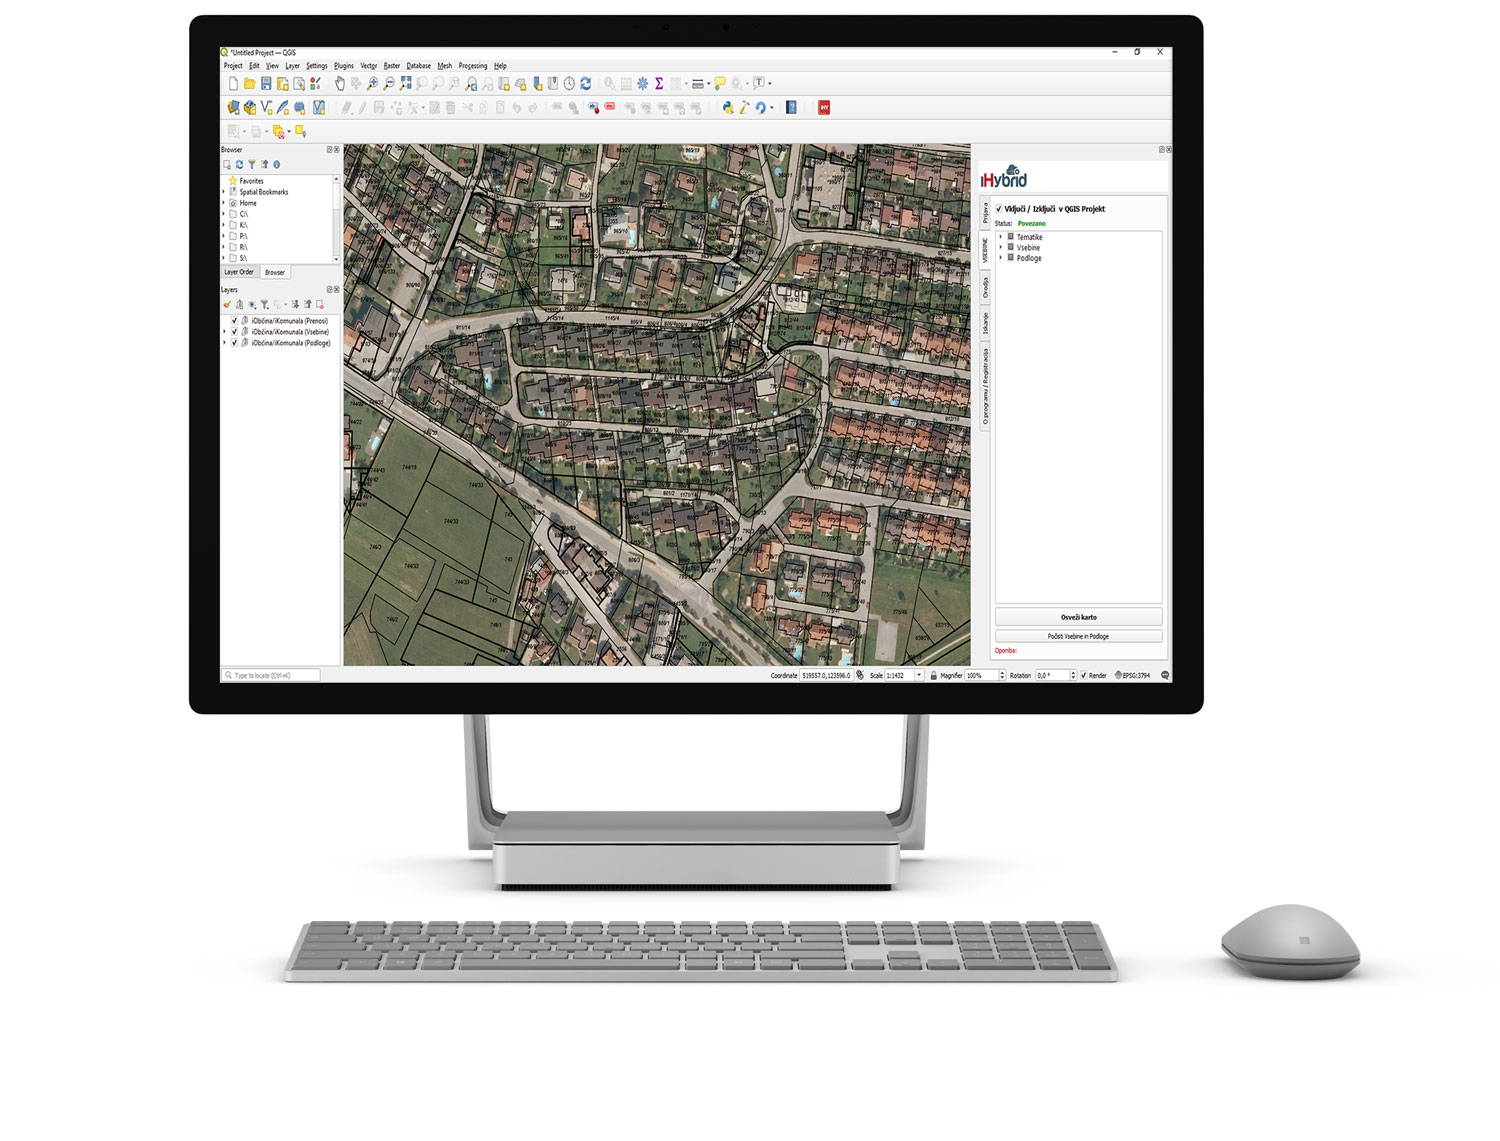Click the Počisti Vsebine in Podloge button

pos(1078,636)
